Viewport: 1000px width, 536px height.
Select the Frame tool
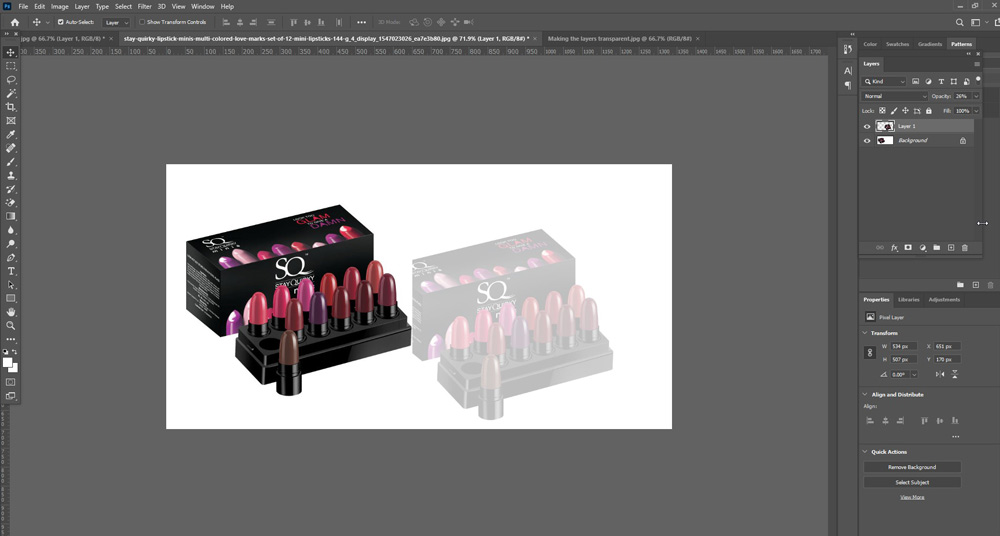click(x=11, y=121)
